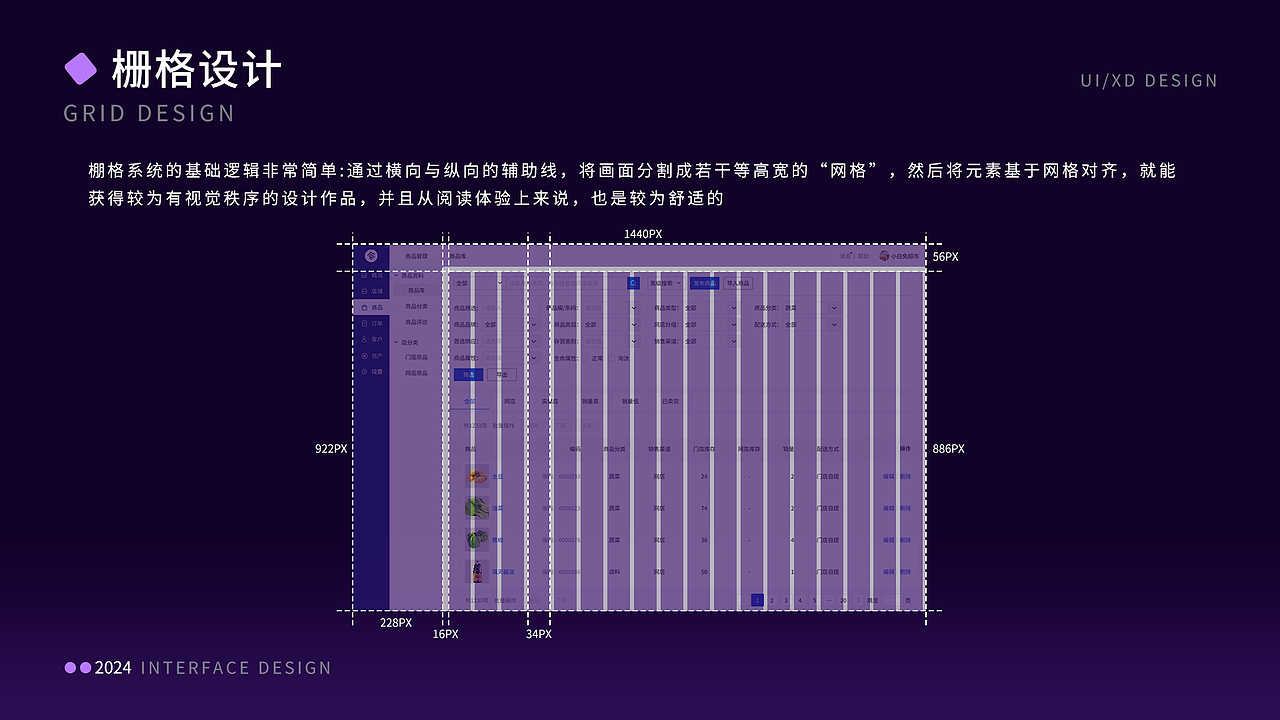Open the 商品品牌 dropdown

(511, 324)
